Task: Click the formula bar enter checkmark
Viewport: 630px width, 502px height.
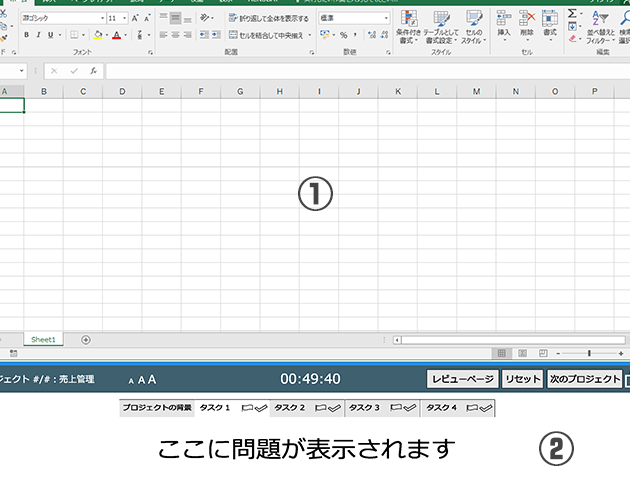Action: pyautogui.click(x=74, y=71)
